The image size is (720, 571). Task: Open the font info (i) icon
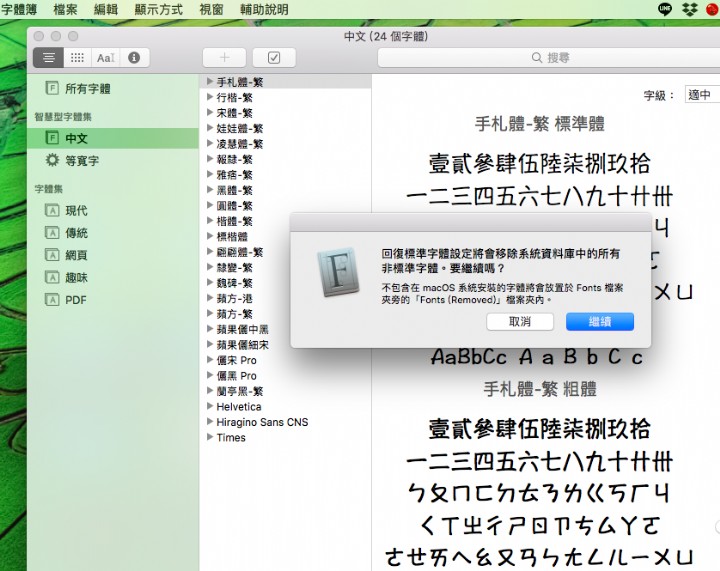[x=133, y=58]
